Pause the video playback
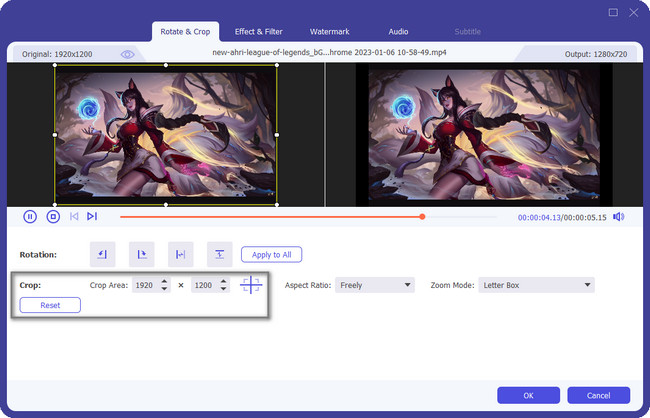Screen dimensions: 650x418 pos(30,216)
